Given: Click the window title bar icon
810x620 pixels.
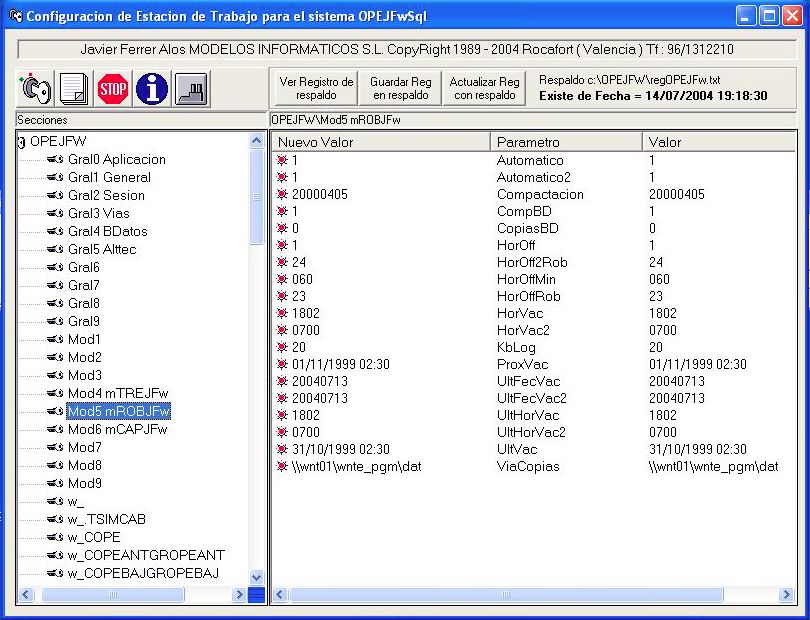Looking at the screenshot, I should [15, 16].
